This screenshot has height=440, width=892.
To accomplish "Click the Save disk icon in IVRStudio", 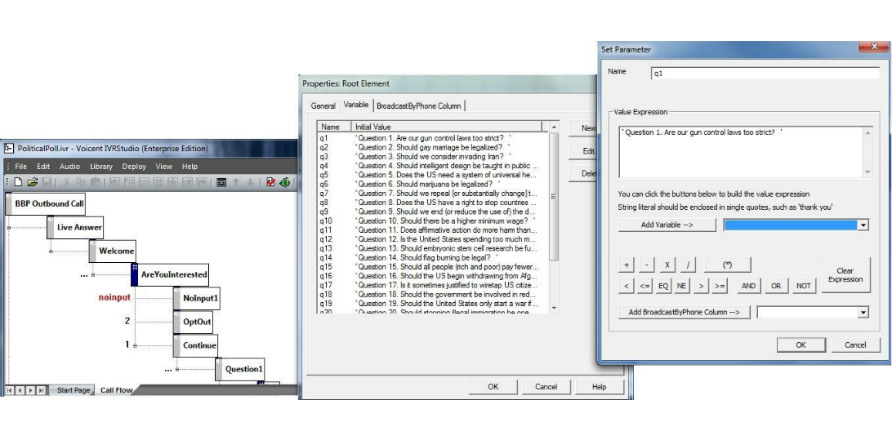I will tap(47, 182).
